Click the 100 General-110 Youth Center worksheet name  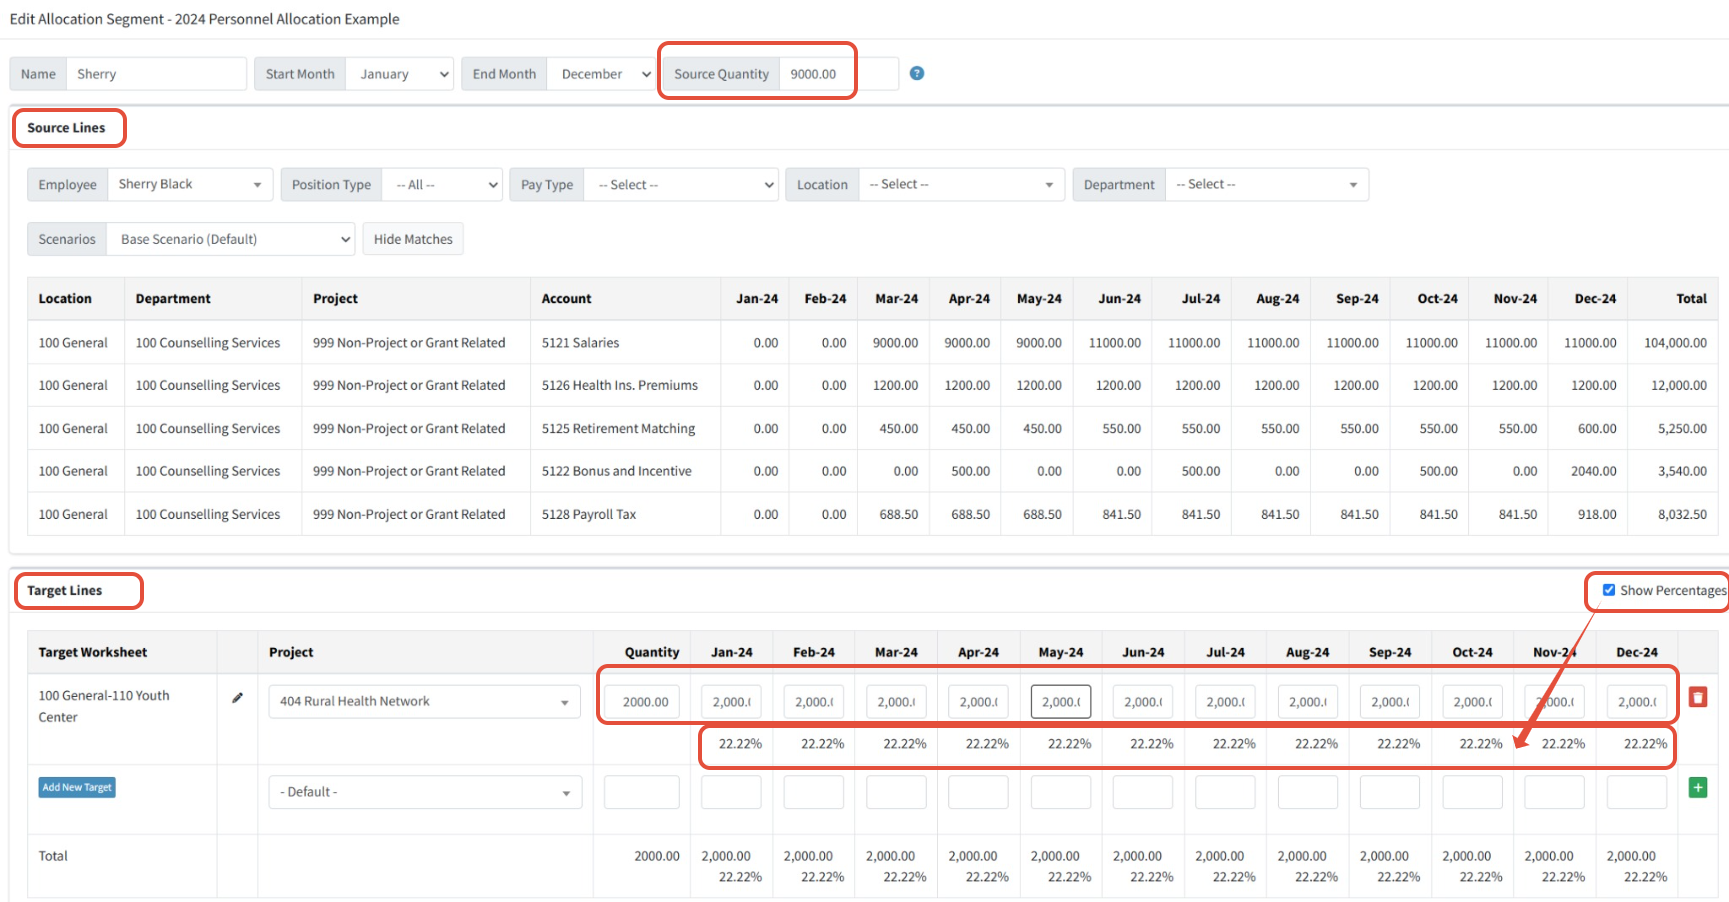(x=104, y=707)
